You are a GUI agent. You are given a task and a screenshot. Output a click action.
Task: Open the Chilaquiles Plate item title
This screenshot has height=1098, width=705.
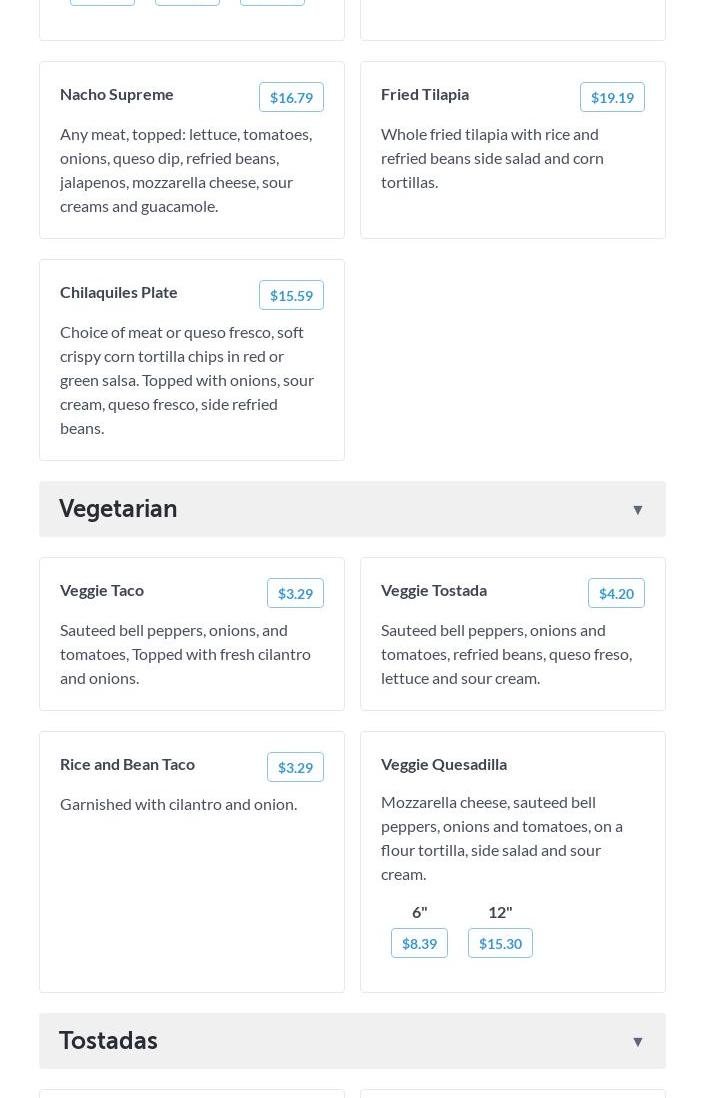[x=119, y=292]
